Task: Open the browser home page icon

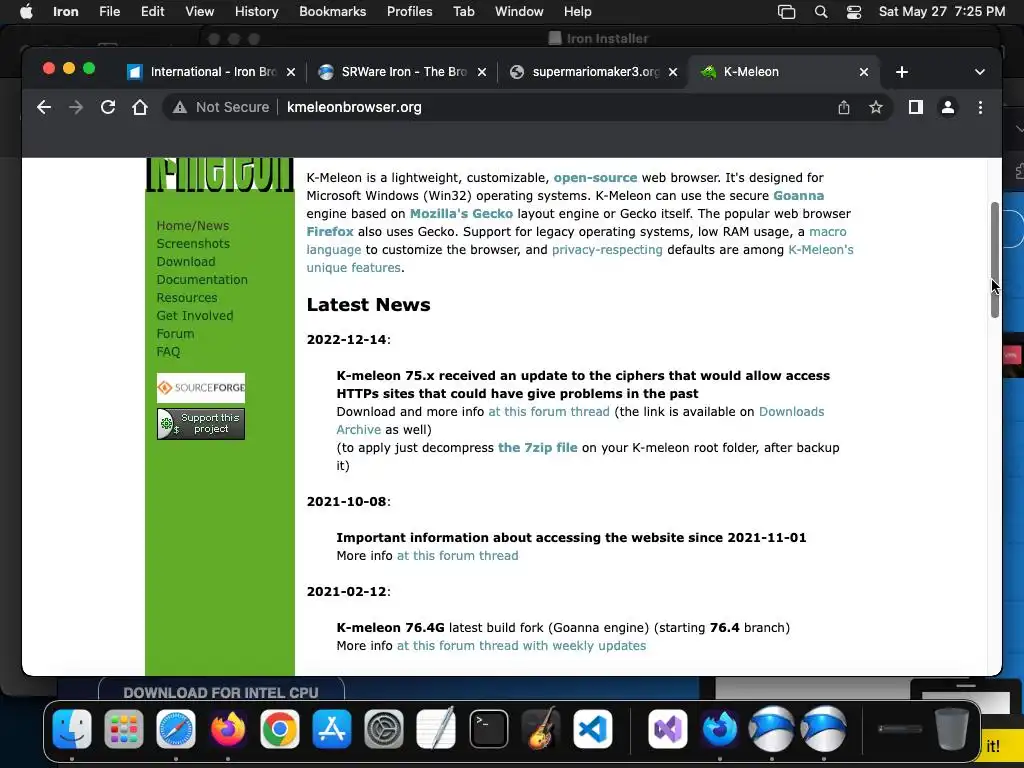Action: (140, 107)
